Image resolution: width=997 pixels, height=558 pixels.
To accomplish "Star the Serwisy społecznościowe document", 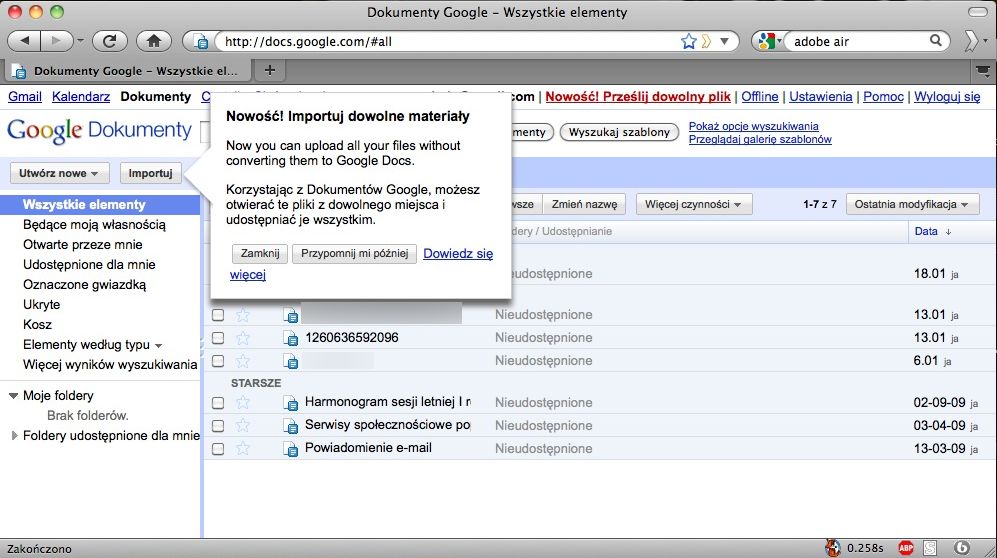I will point(243,425).
